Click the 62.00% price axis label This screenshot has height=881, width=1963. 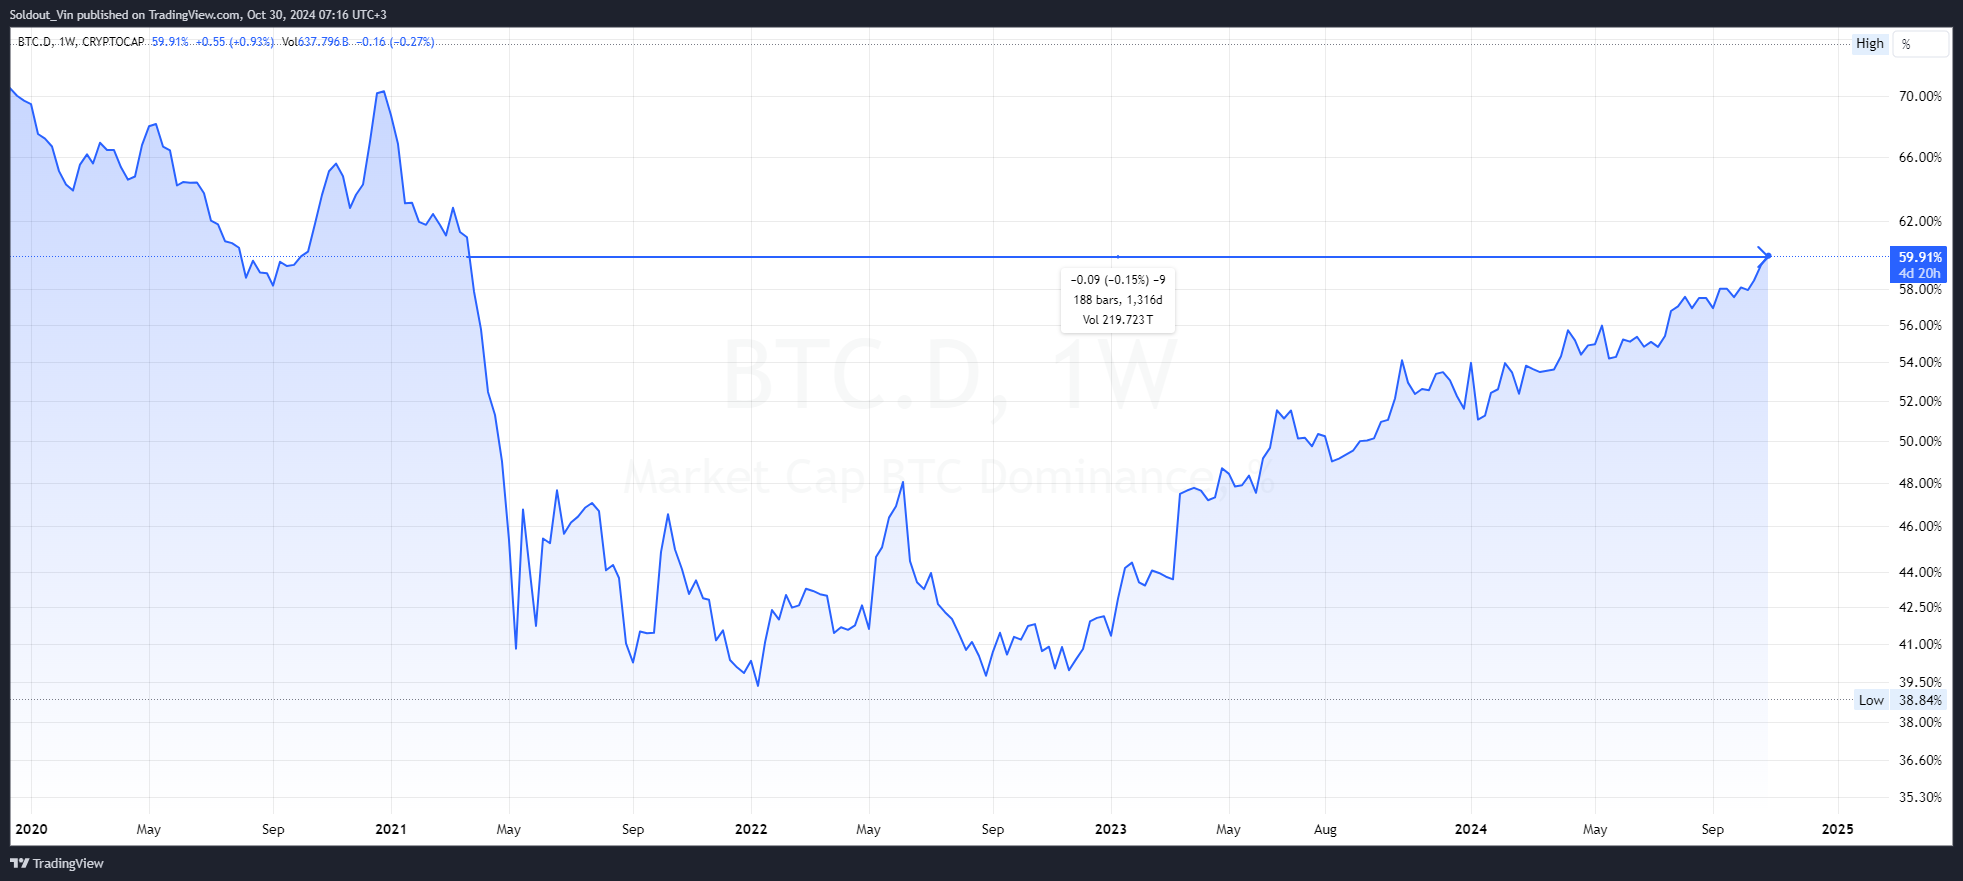click(x=1920, y=221)
